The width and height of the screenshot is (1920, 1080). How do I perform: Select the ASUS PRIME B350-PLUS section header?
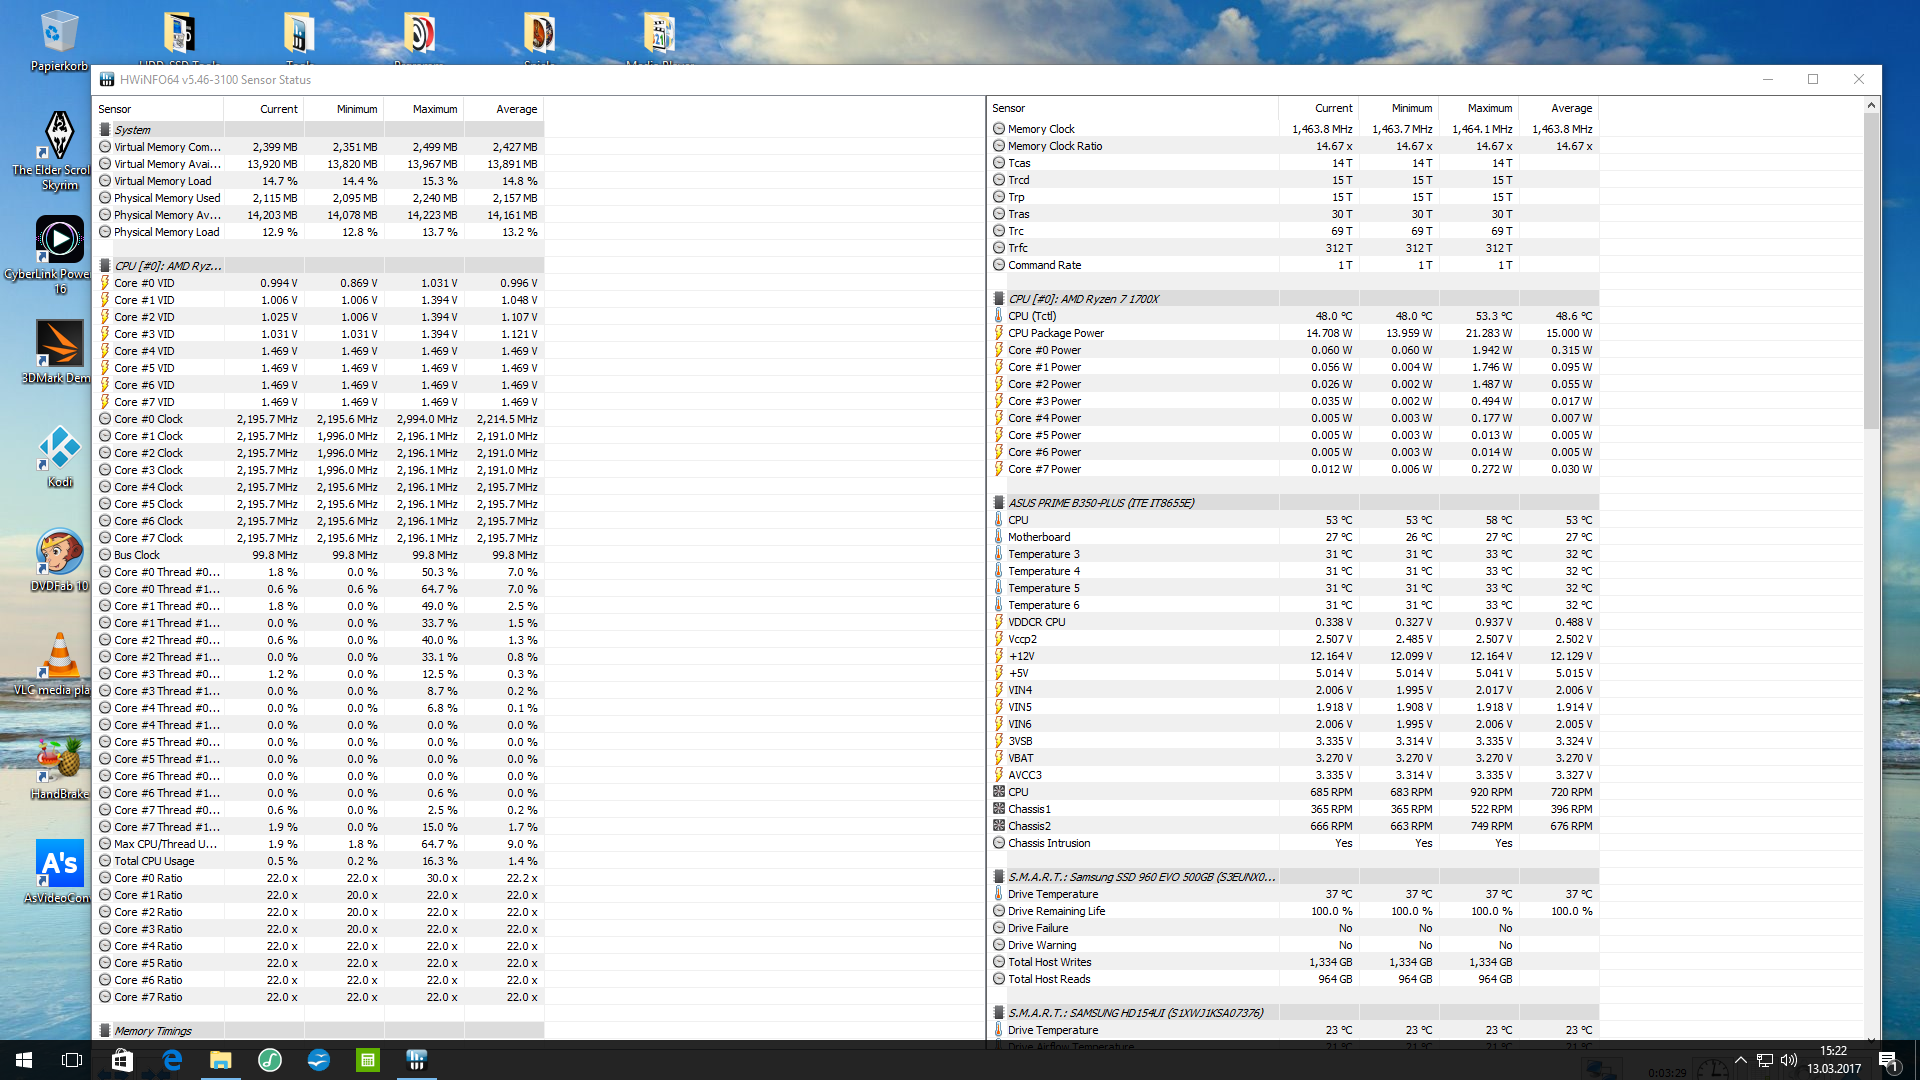click(x=1100, y=503)
